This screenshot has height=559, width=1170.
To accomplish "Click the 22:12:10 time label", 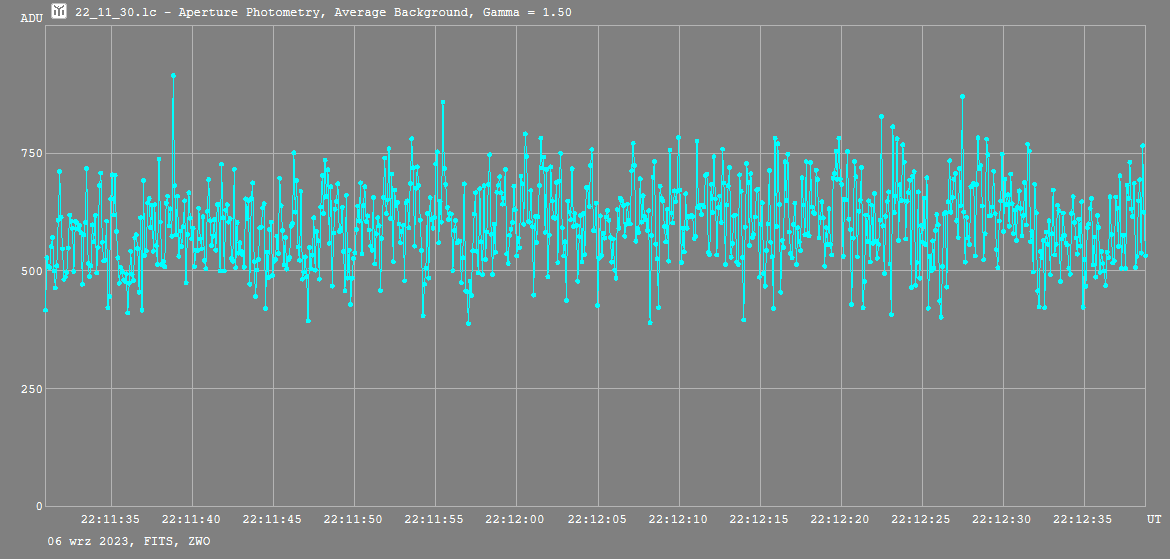I will pyautogui.click(x=678, y=519).
